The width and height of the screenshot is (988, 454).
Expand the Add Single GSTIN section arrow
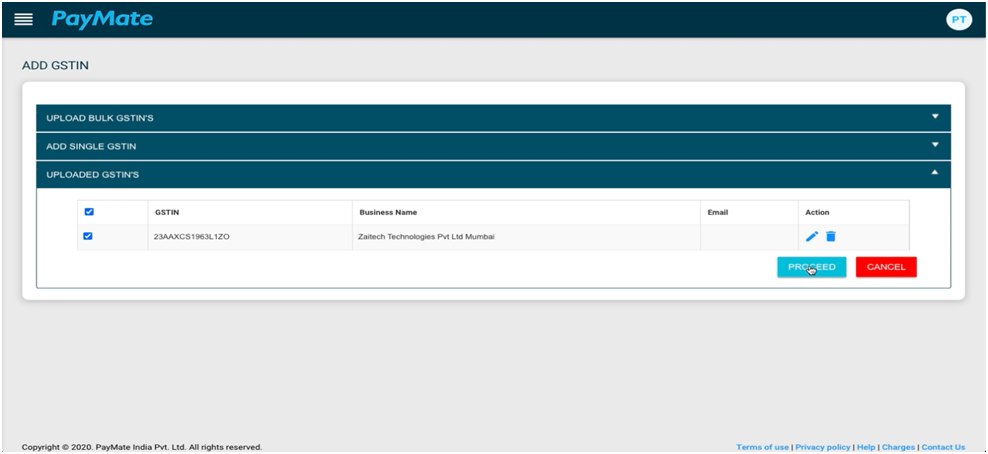(935, 145)
